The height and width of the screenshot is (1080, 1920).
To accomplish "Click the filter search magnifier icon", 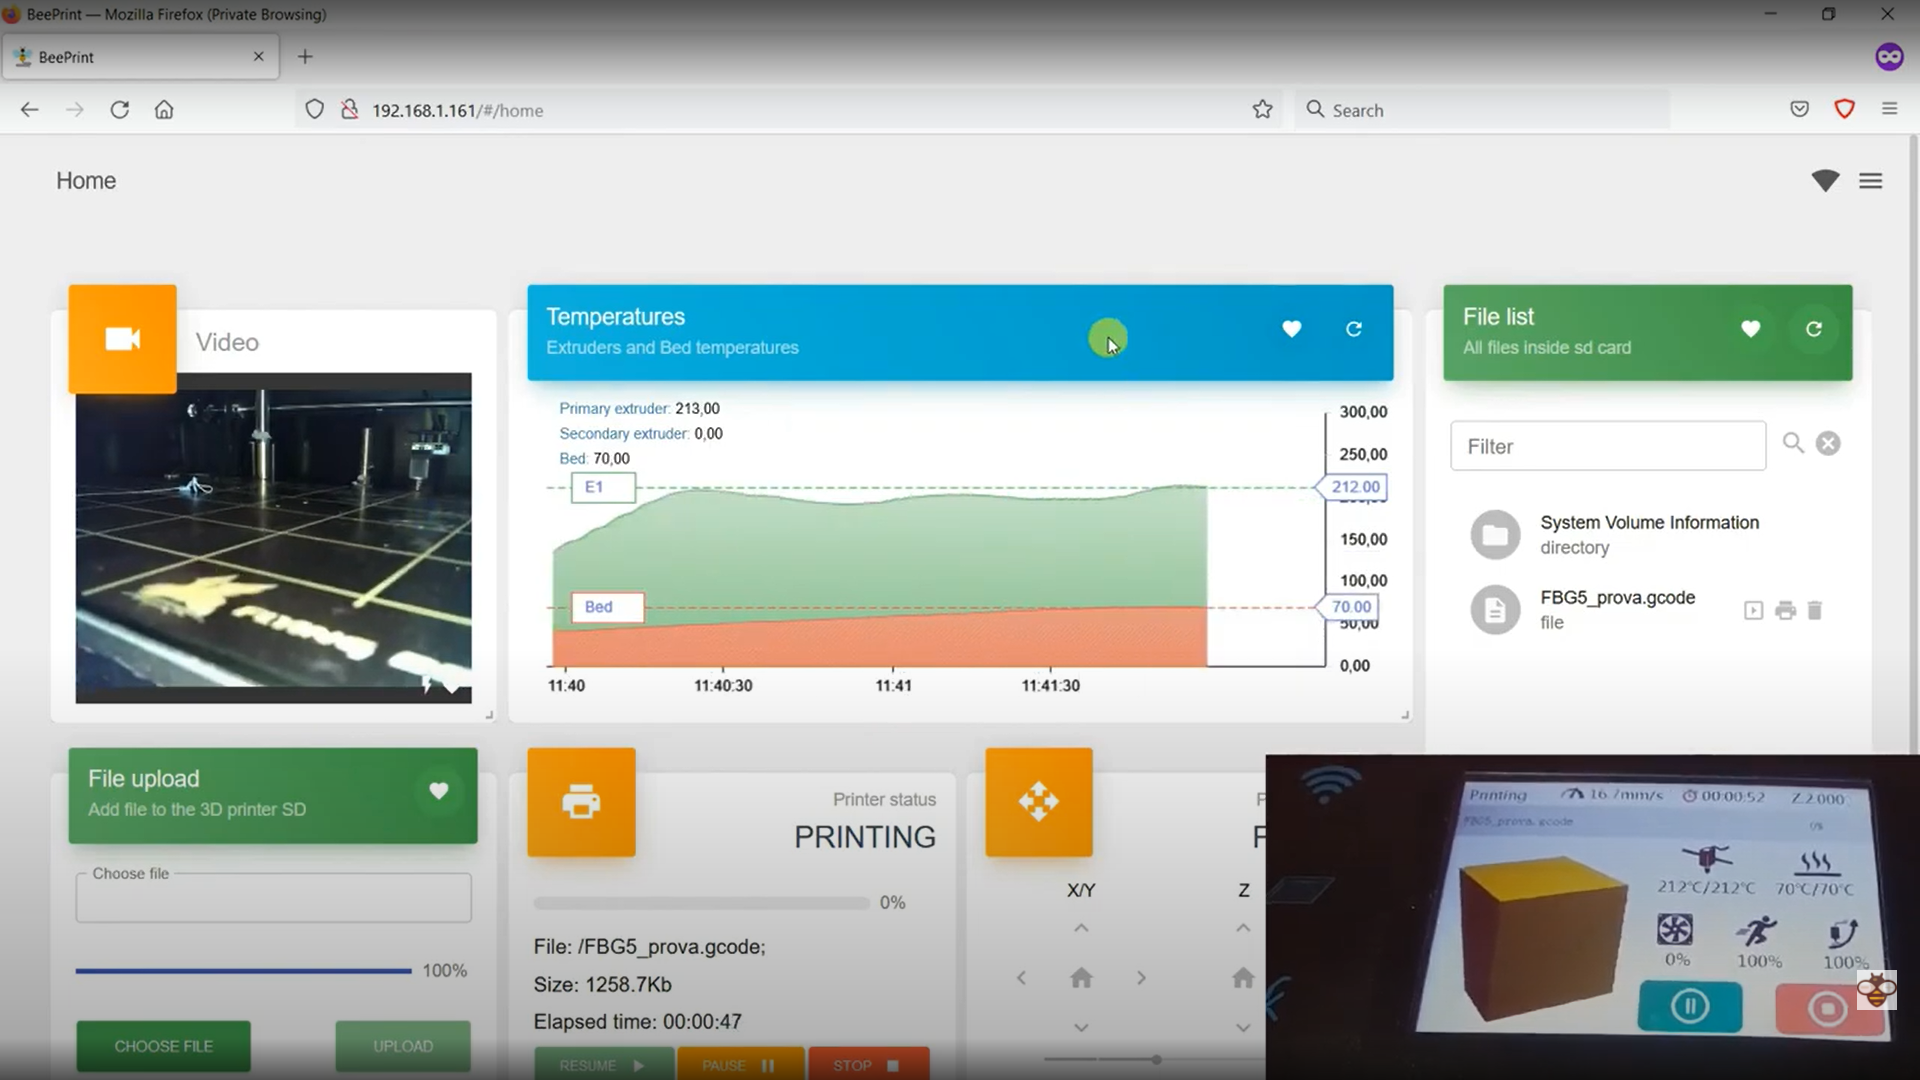I will (1793, 443).
